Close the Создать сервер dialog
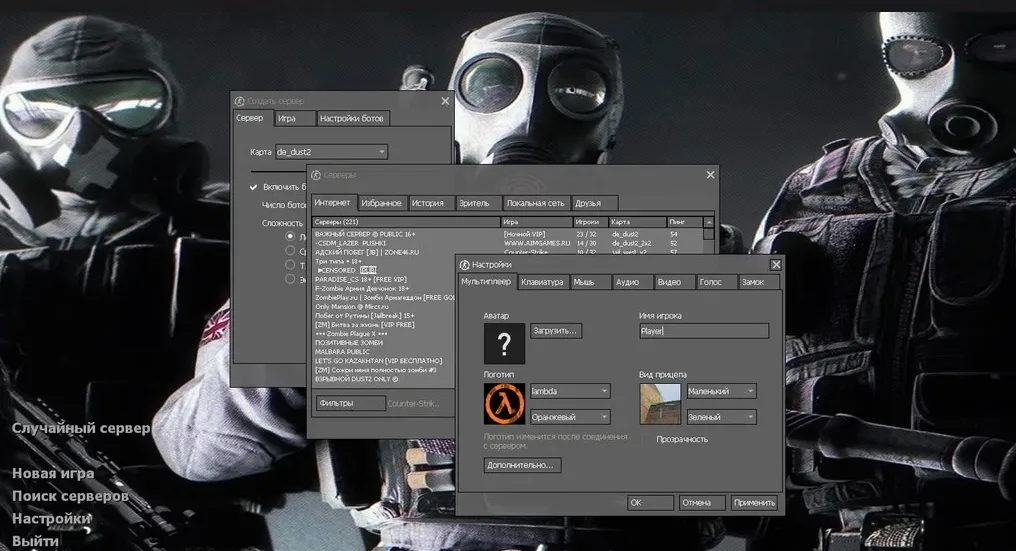 pyautogui.click(x=445, y=101)
